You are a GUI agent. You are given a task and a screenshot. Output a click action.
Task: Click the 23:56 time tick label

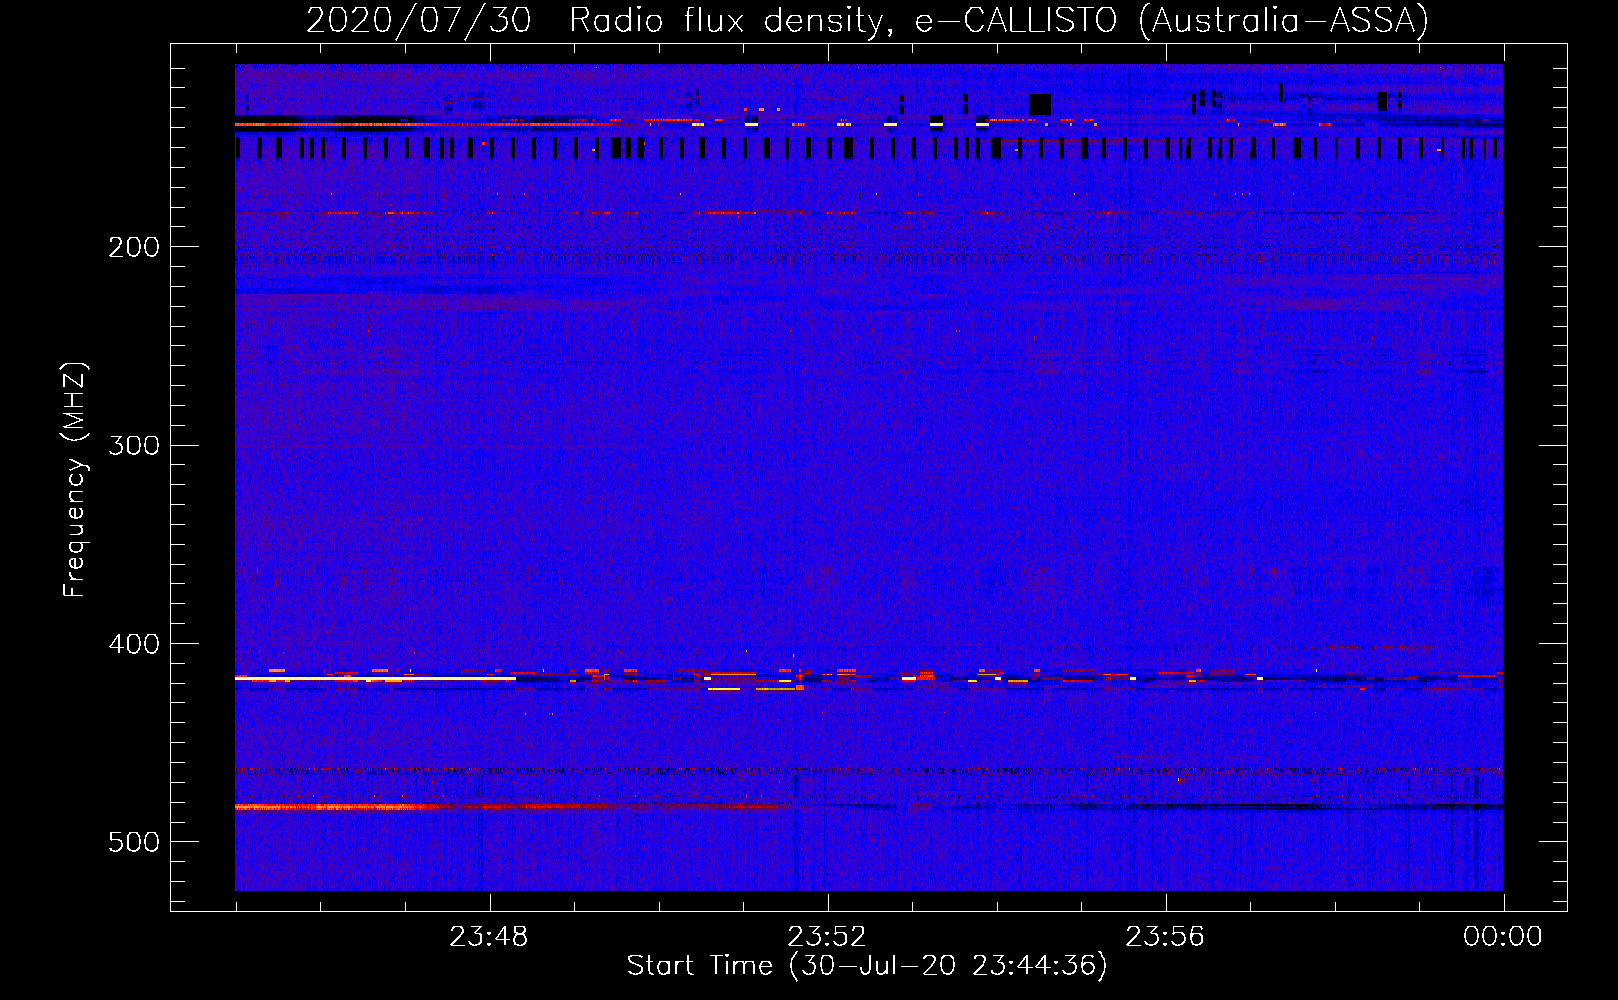(x=1165, y=937)
